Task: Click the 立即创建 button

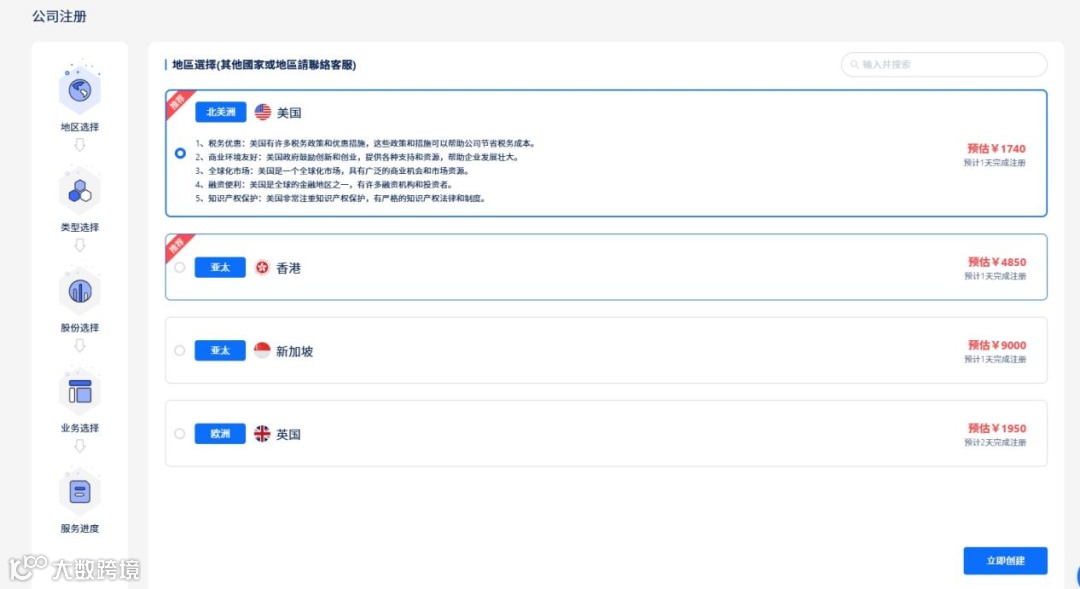Action: pos(1005,561)
